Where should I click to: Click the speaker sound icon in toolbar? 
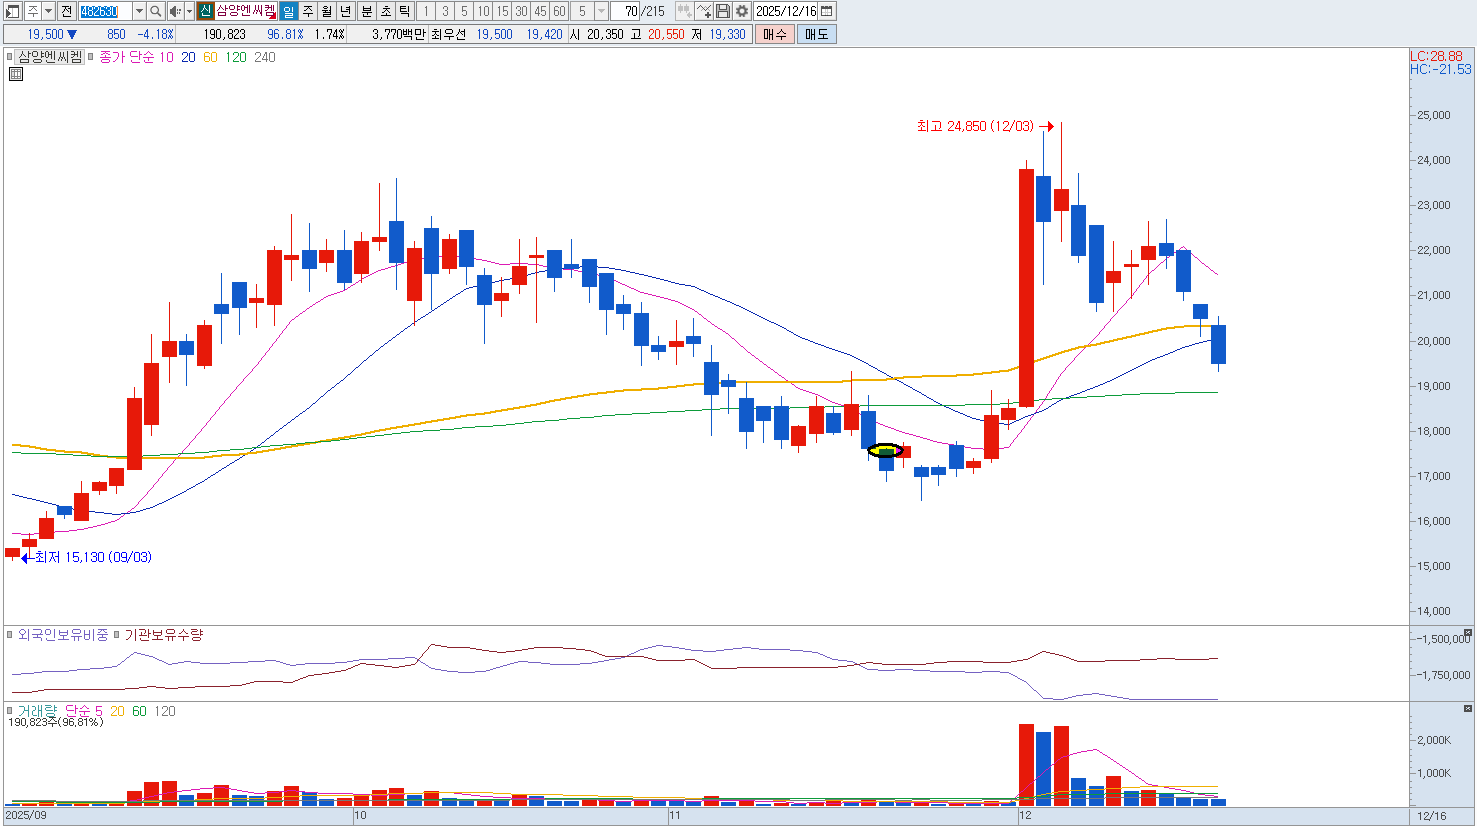pyautogui.click(x=175, y=11)
